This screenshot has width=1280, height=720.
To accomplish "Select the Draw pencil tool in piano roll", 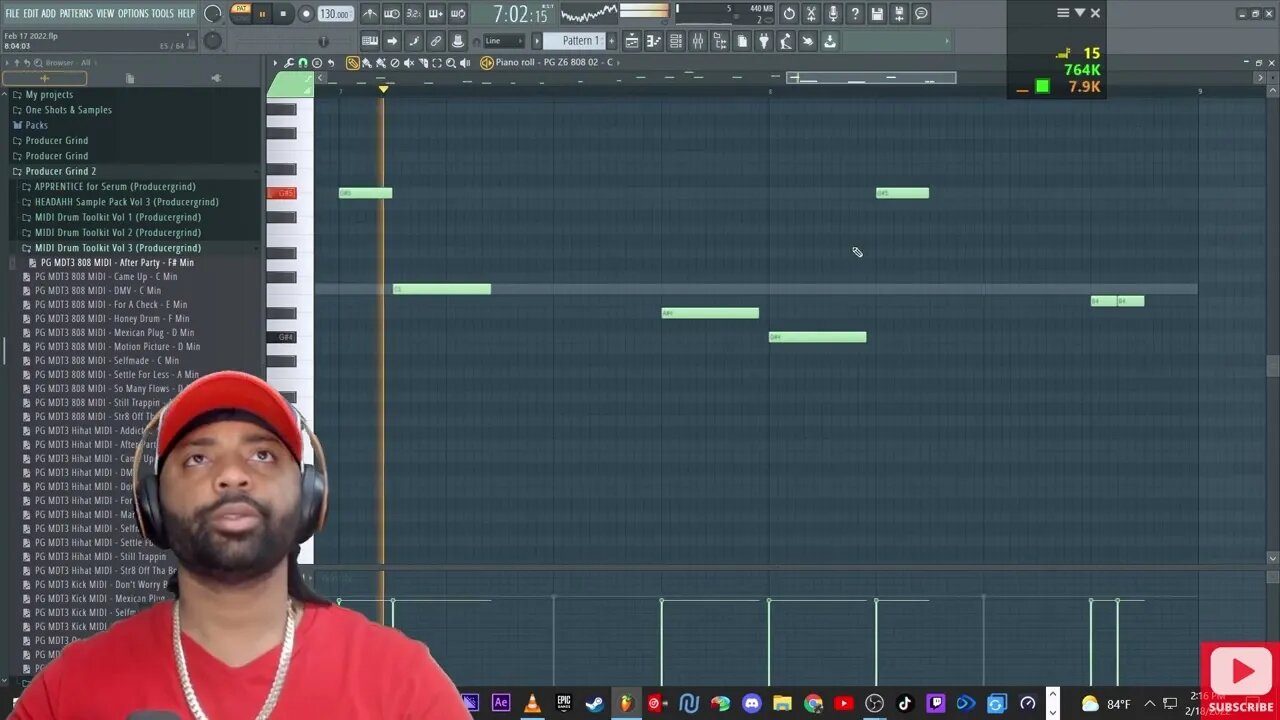I will pyautogui.click(x=353, y=63).
